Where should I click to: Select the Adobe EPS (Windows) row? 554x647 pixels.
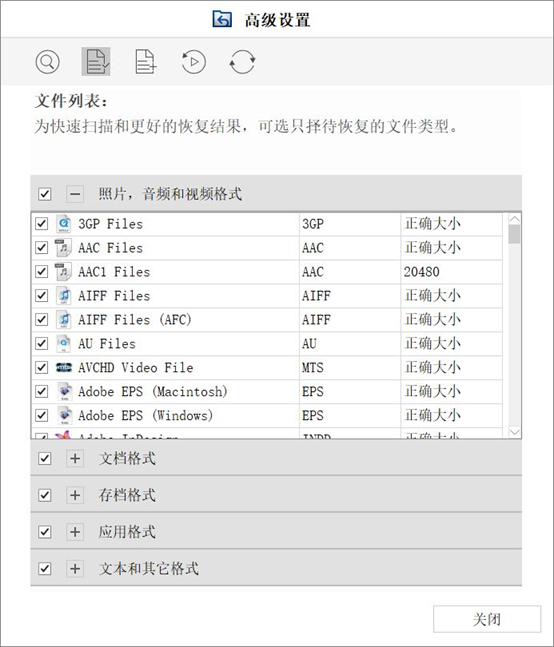[x=267, y=415]
